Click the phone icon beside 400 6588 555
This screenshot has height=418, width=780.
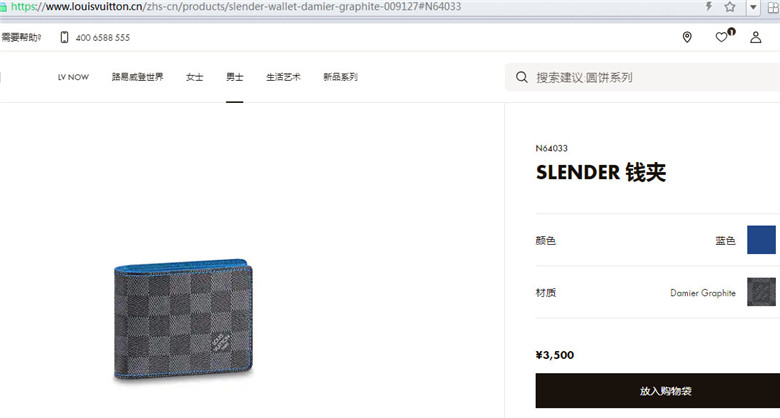pyautogui.click(x=64, y=37)
